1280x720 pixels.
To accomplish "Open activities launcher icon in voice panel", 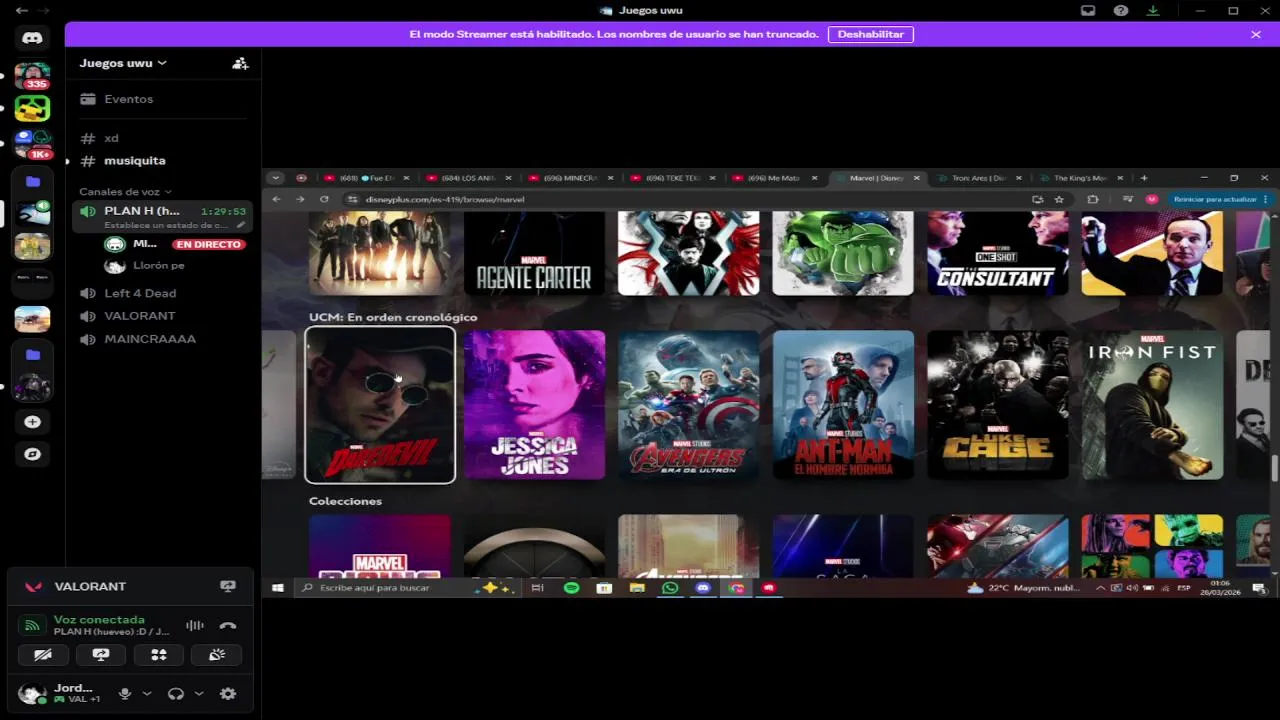I will (159, 655).
